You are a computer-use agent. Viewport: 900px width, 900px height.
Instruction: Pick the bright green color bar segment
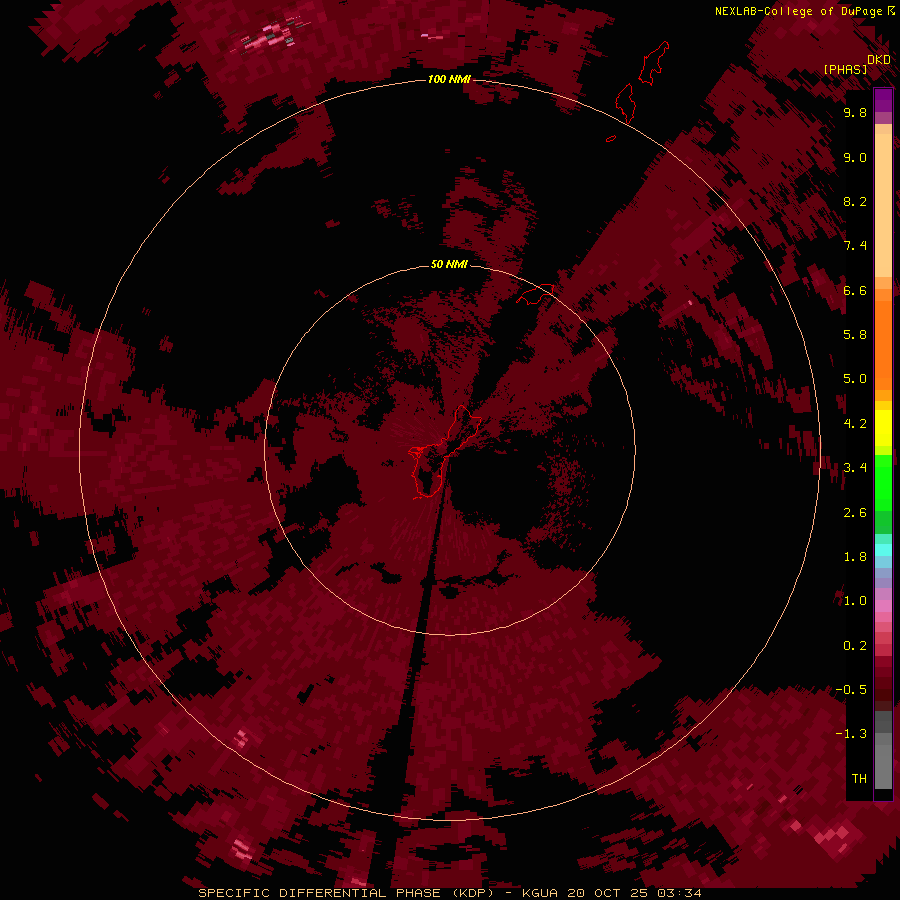click(x=883, y=482)
